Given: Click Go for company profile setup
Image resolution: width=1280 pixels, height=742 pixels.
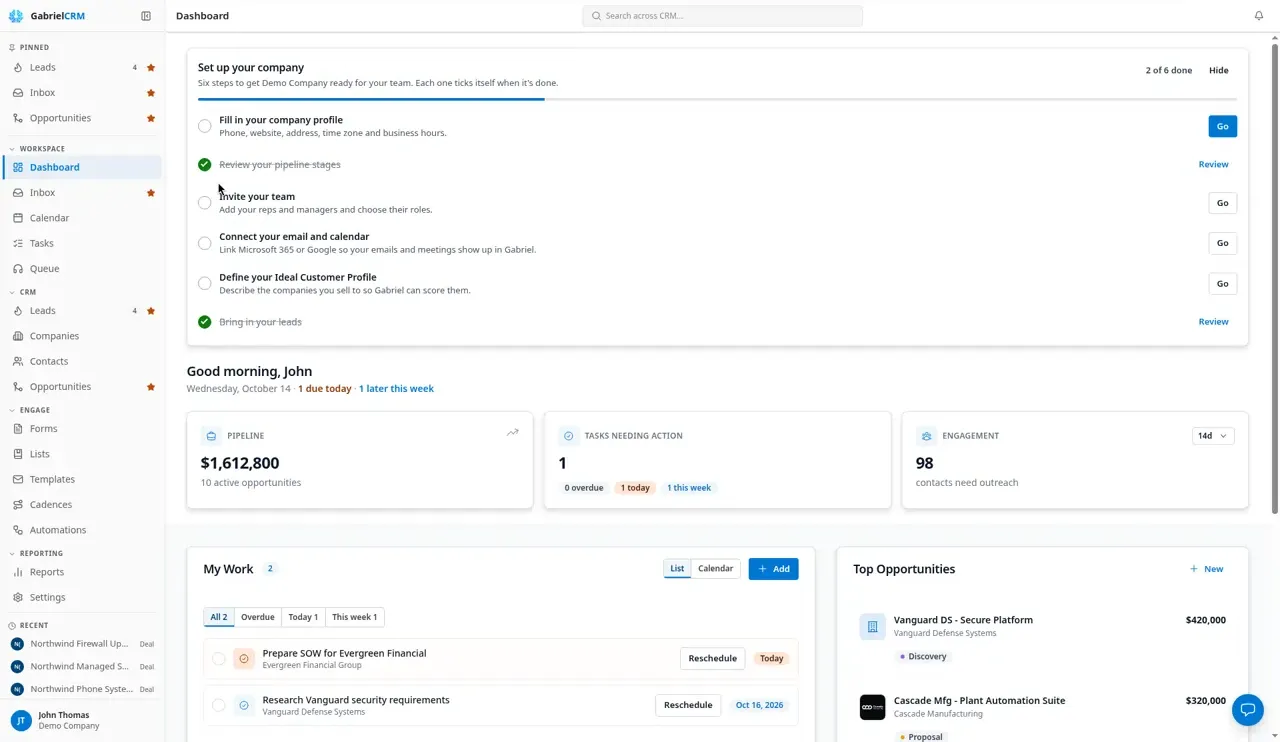Looking at the screenshot, I should tap(1222, 126).
